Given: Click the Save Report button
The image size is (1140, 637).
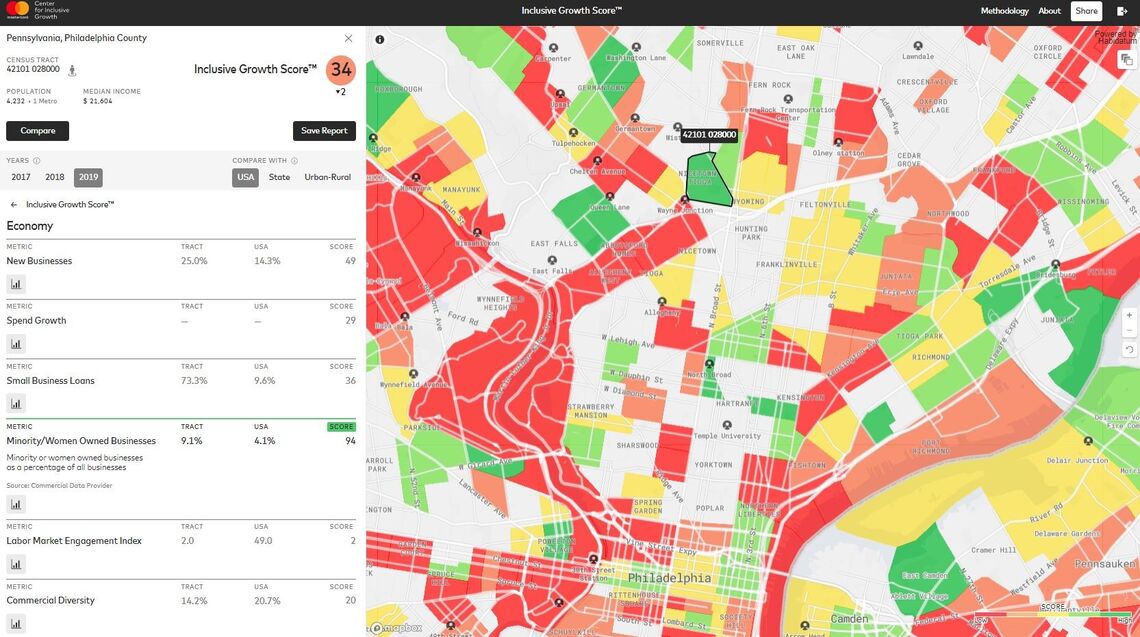Looking at the screenshot, I should click(x=324, y=131).
